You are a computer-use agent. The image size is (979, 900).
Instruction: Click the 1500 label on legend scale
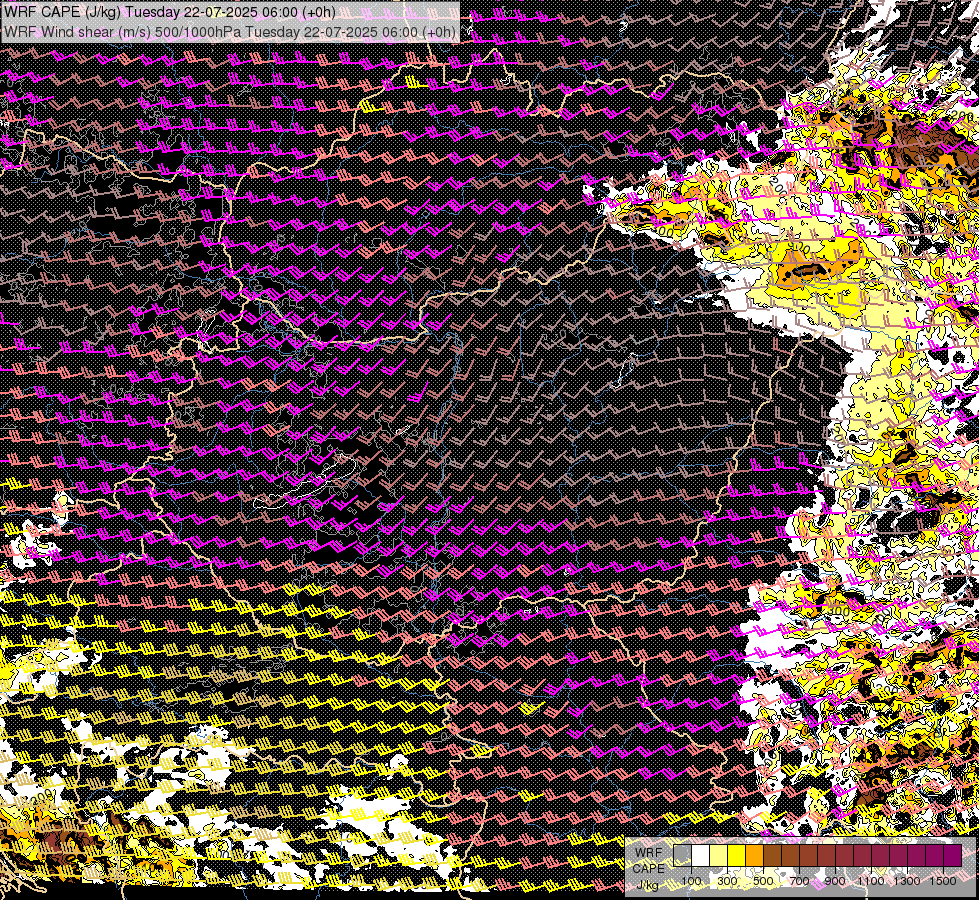943,881
